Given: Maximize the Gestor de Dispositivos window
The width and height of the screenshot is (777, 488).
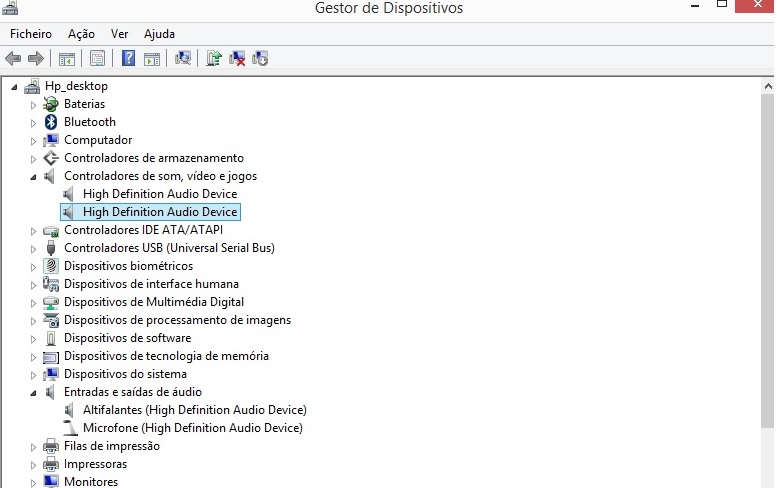Looking at the screenshot, I should tap(722, 5).
